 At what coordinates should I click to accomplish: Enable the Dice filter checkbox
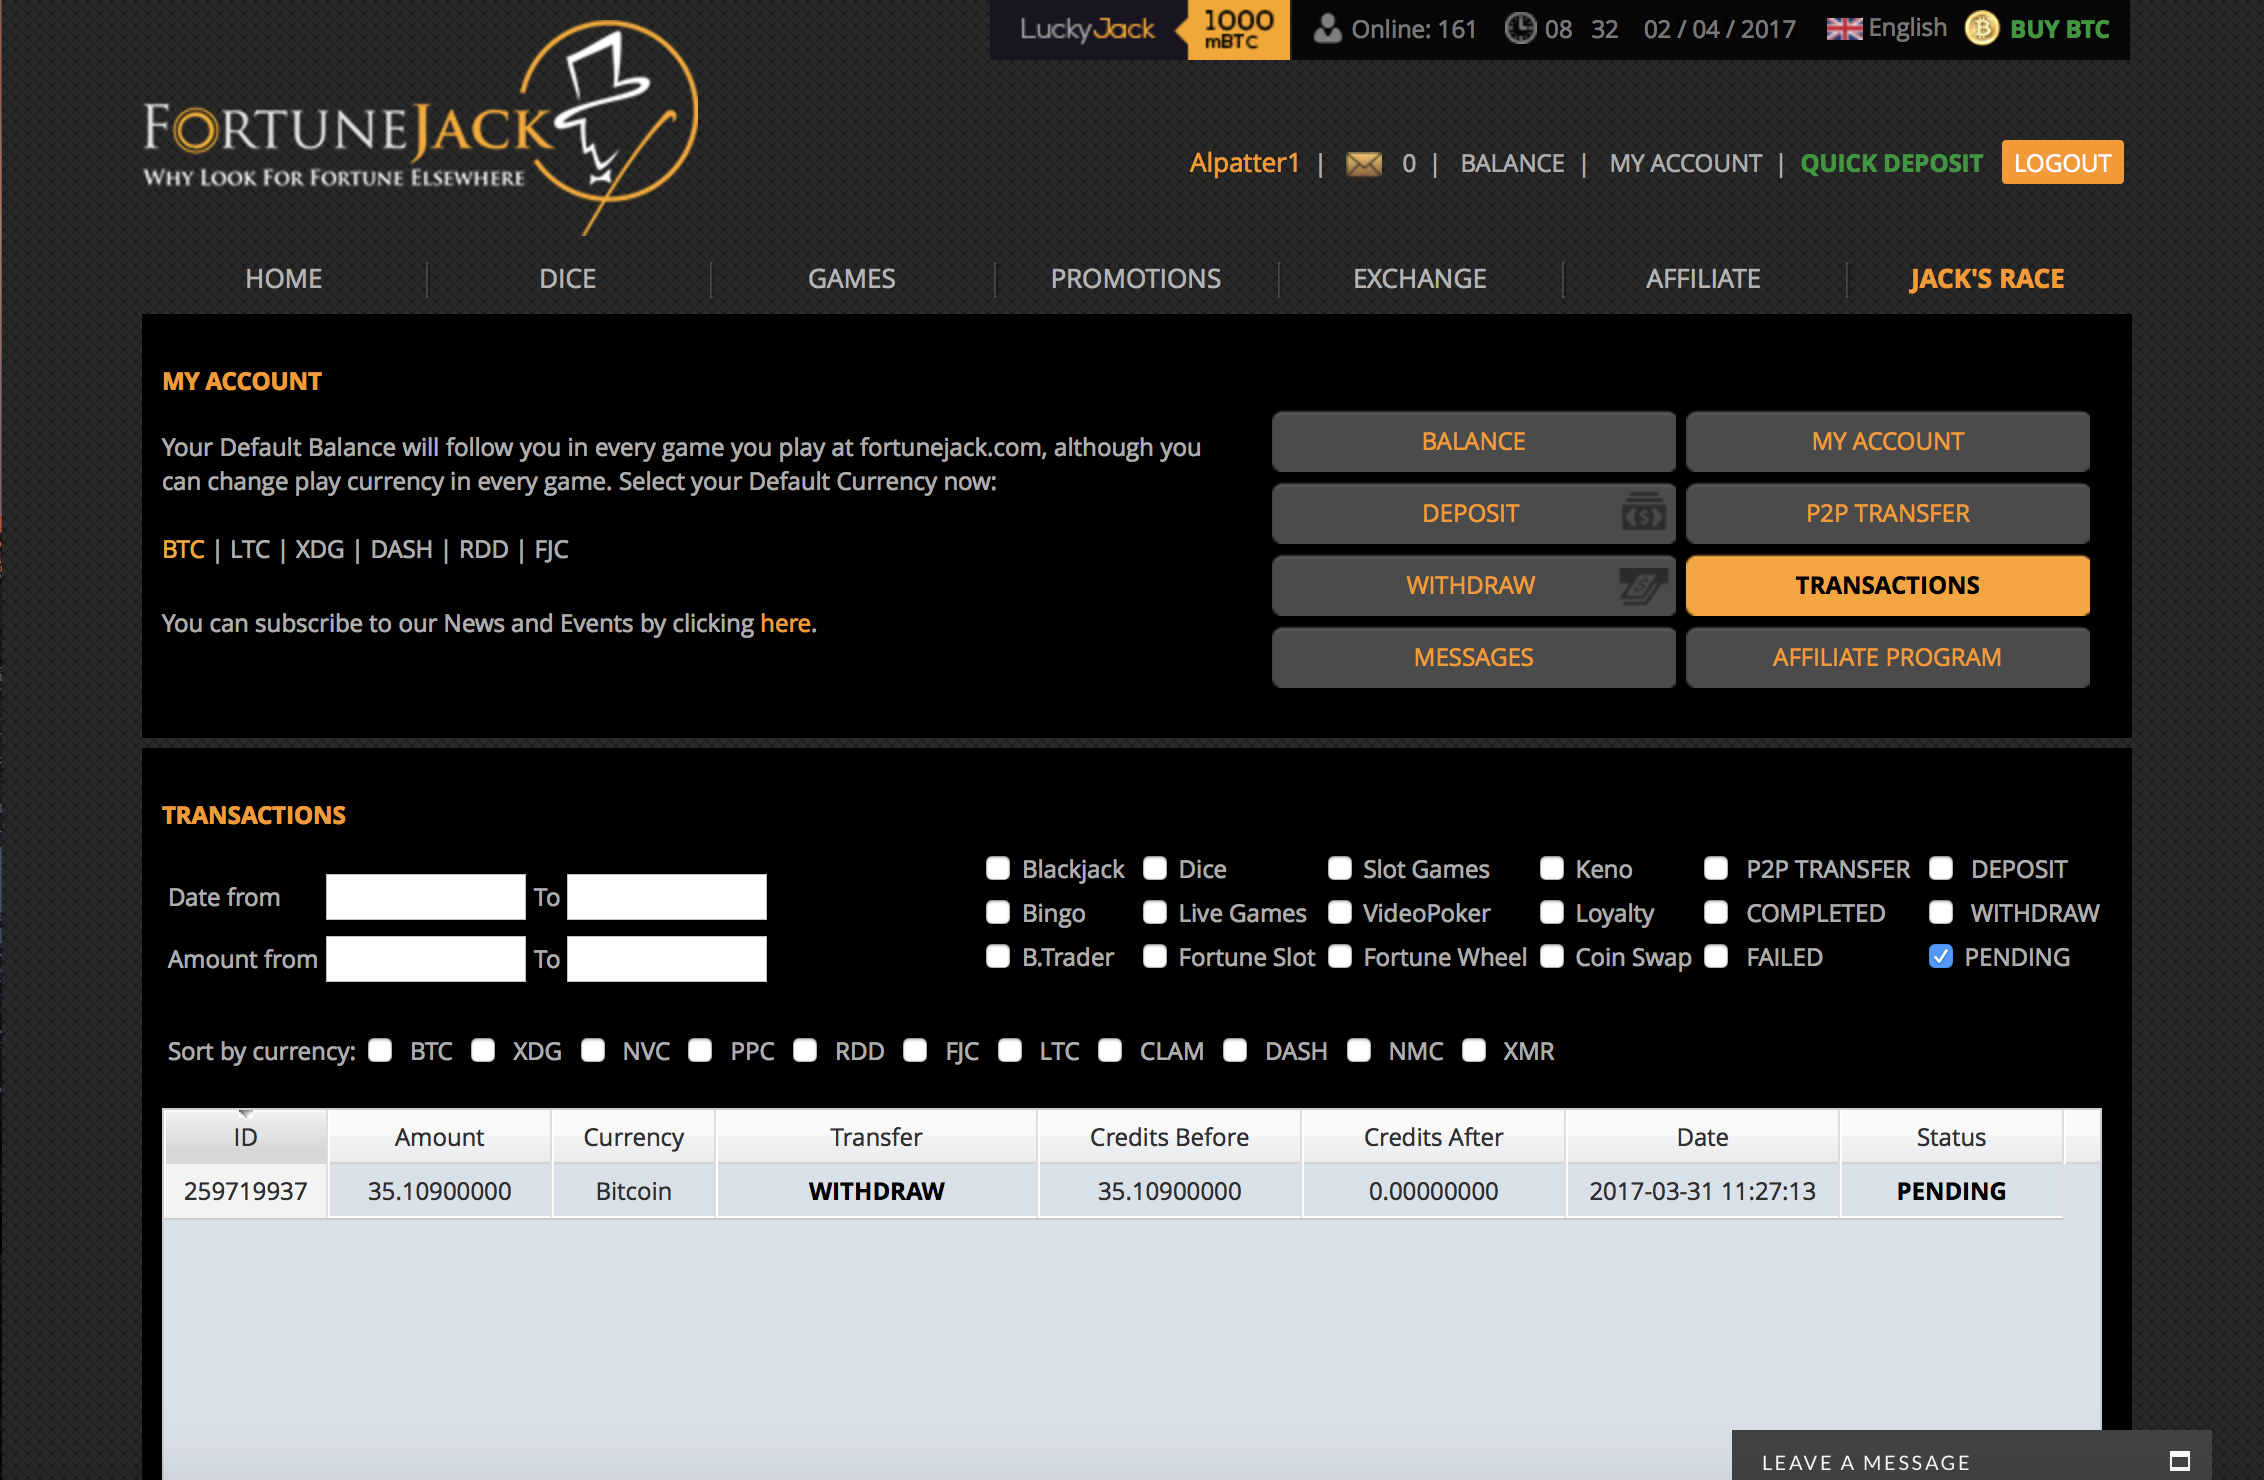[1155, 868]
